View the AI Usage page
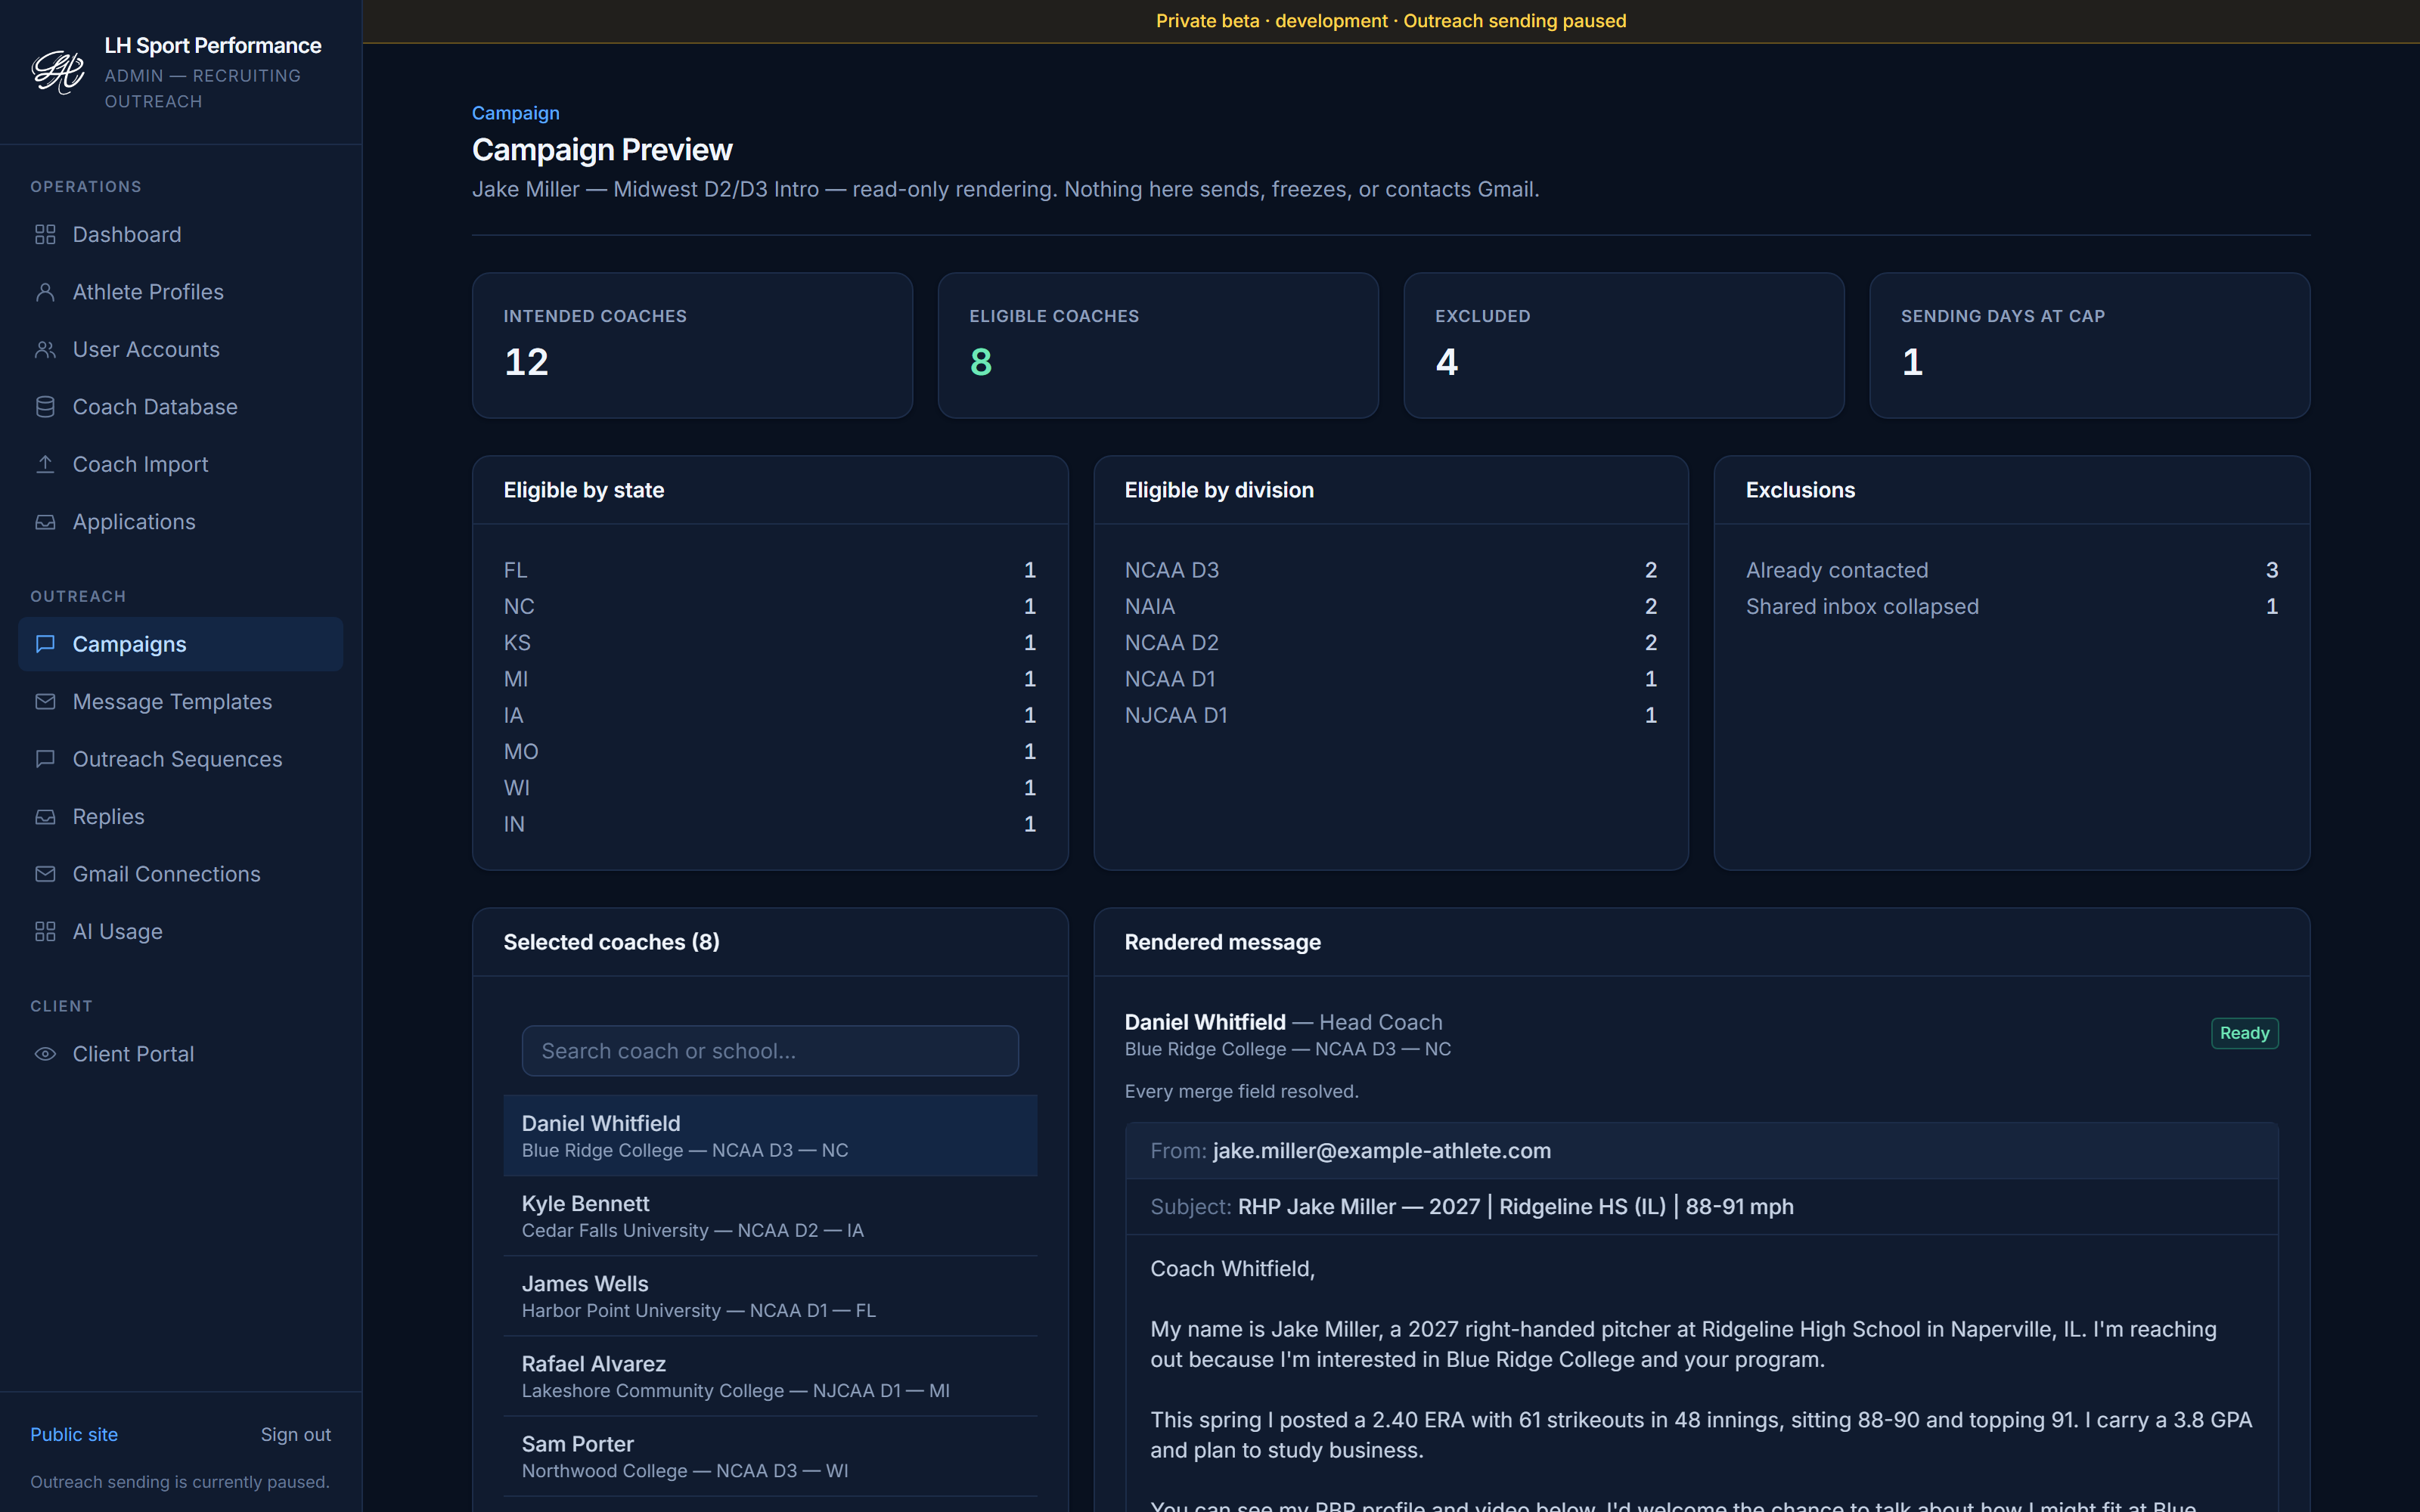 pos(181,932)
